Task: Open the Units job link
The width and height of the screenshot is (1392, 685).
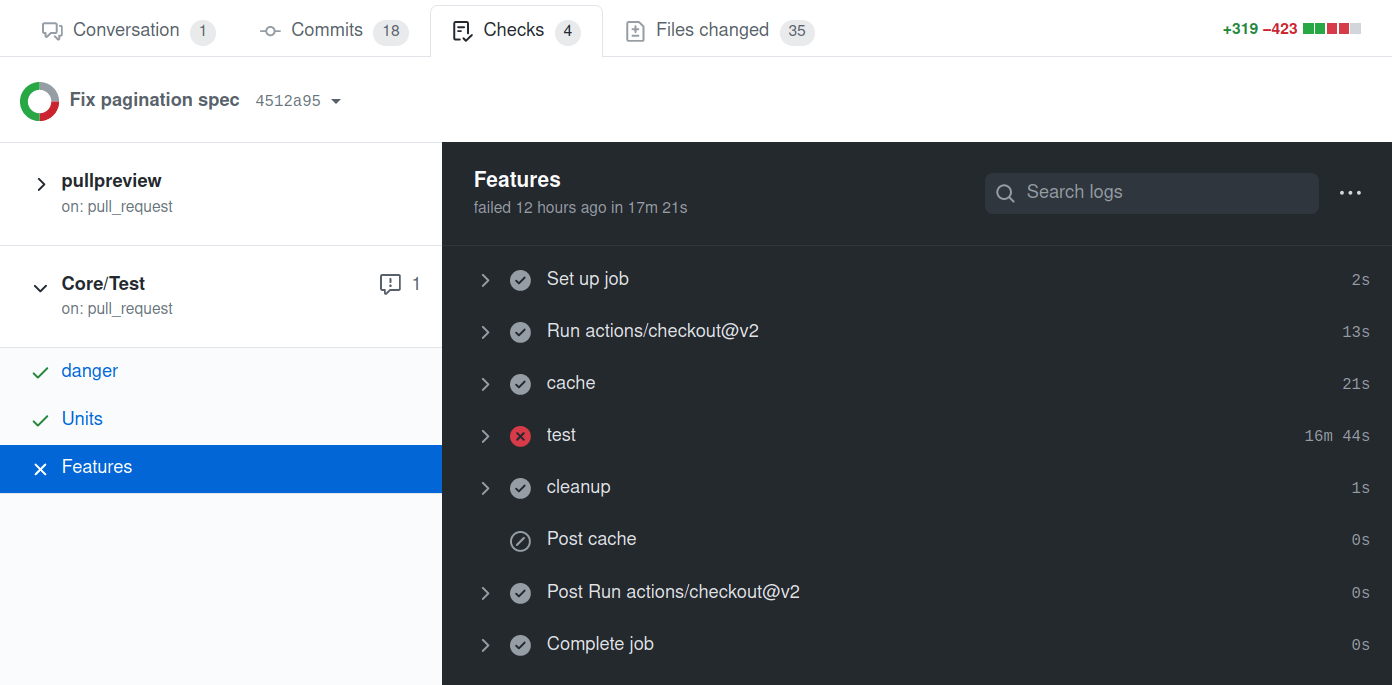Action: click(x=82, y=419)
